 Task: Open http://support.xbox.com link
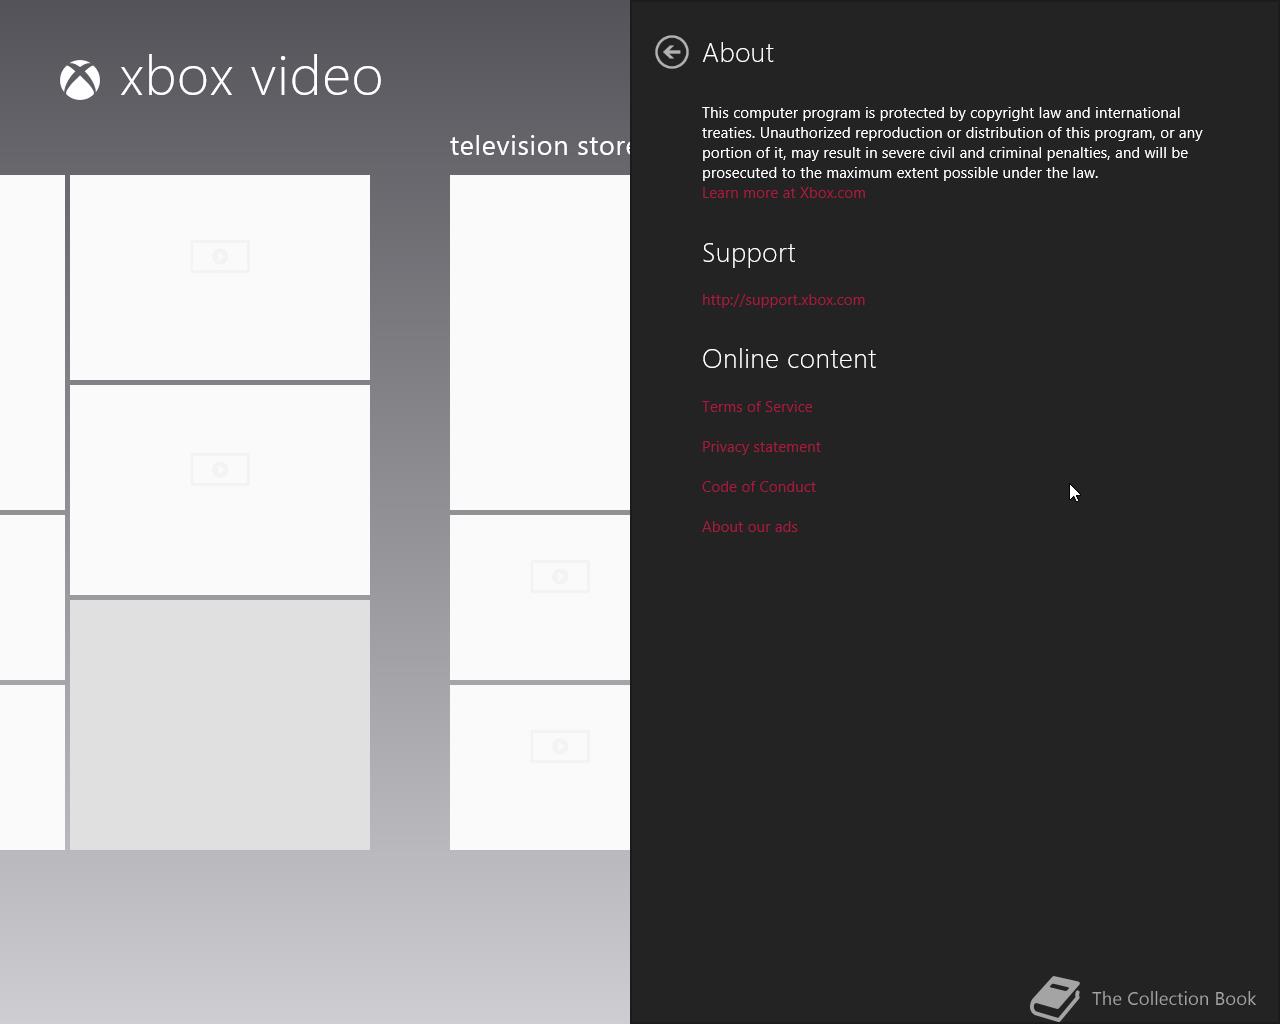(784, 300)
